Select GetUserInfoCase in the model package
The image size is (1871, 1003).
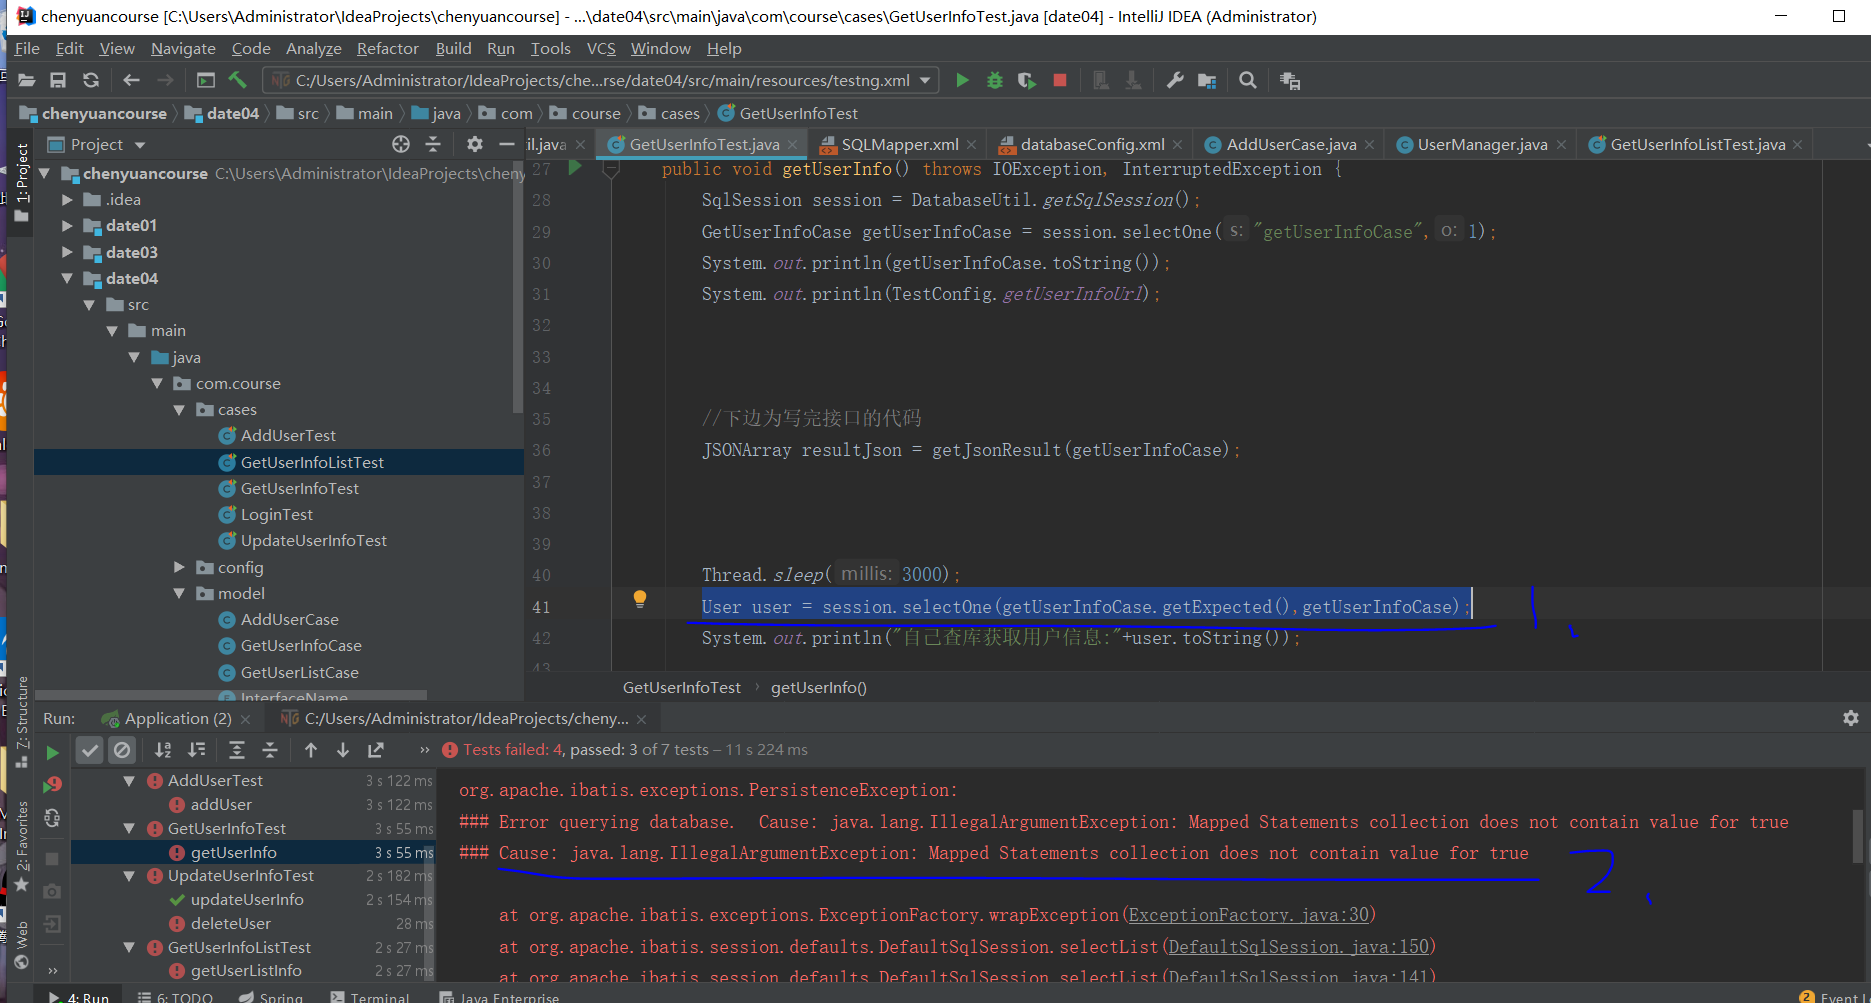click(301, 646)
